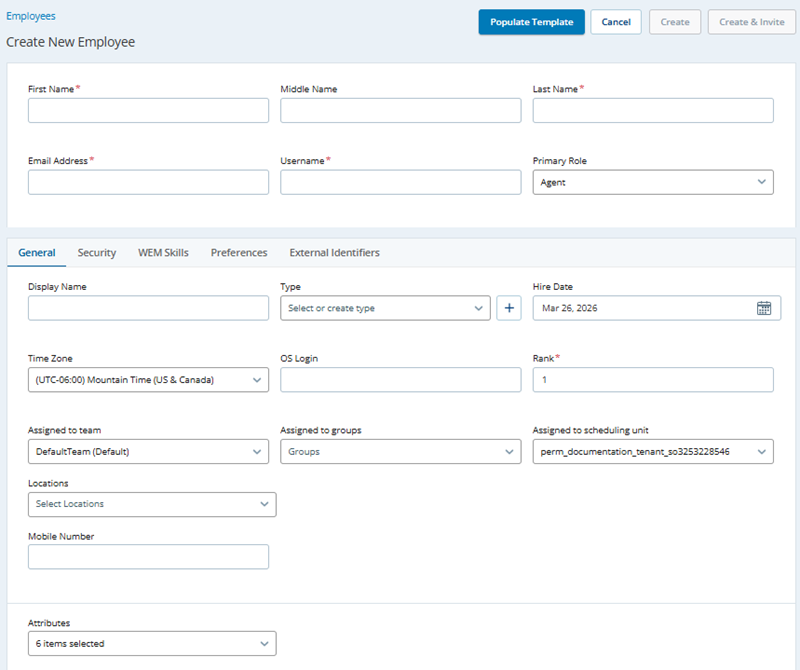Go to the Preferences tab

pyautogui.click(x=239, y=253)
